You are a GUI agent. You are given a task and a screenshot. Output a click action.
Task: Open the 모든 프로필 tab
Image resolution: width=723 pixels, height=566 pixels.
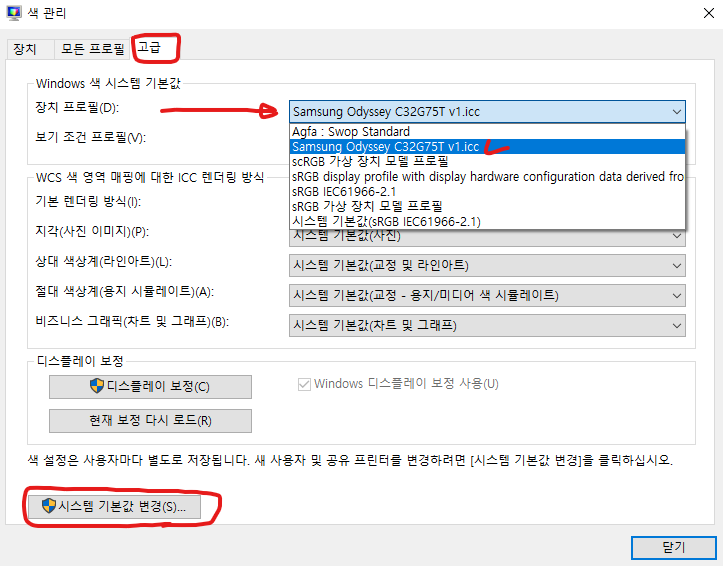click(x=93, y=49)
